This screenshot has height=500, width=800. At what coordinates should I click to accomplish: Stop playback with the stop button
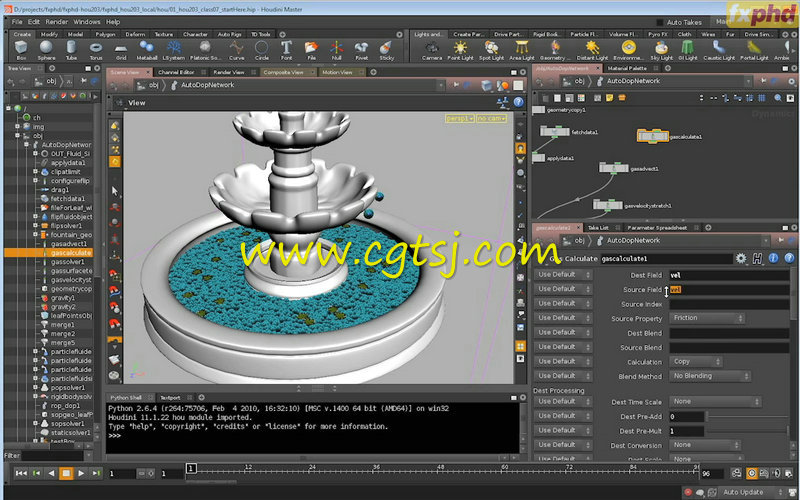tap(66, 473)
